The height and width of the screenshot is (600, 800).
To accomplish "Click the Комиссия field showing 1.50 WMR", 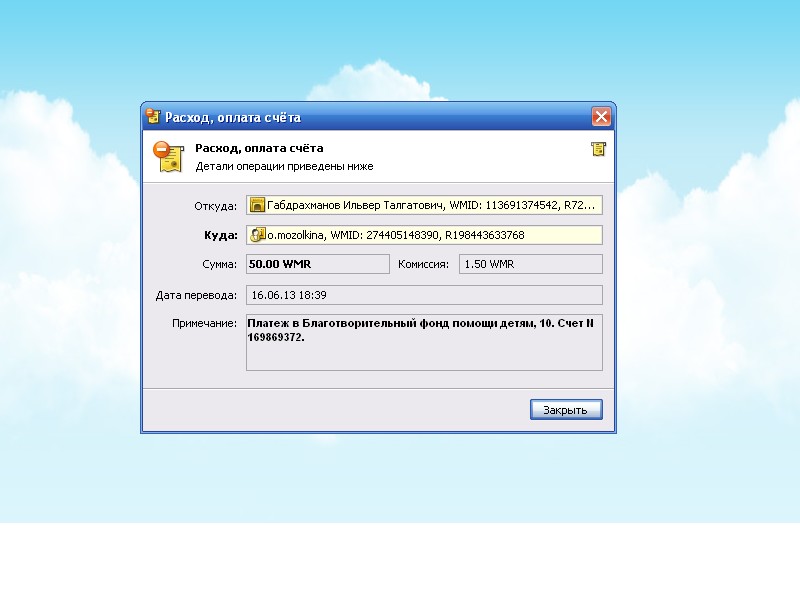I will 531,264.
